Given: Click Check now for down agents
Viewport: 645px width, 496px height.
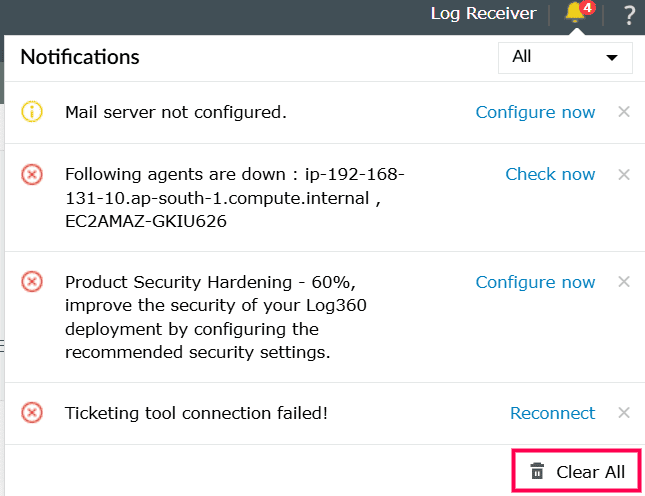Looking at the screenshot, I should pos(550,174).
